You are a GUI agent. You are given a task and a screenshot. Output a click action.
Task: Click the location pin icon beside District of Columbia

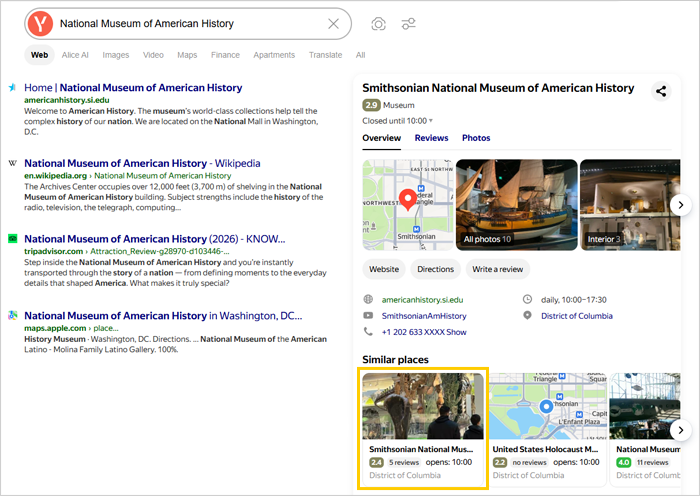point(527,316)
